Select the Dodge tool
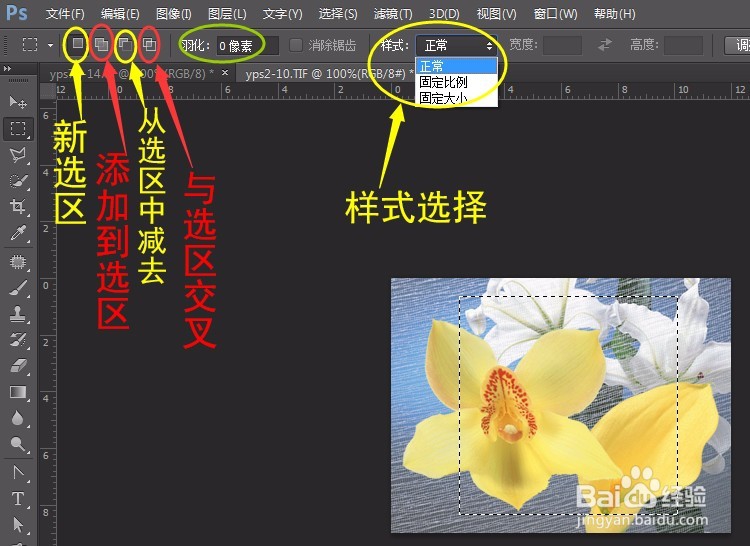This screenshot has height=546, width=750. point(18,444)
